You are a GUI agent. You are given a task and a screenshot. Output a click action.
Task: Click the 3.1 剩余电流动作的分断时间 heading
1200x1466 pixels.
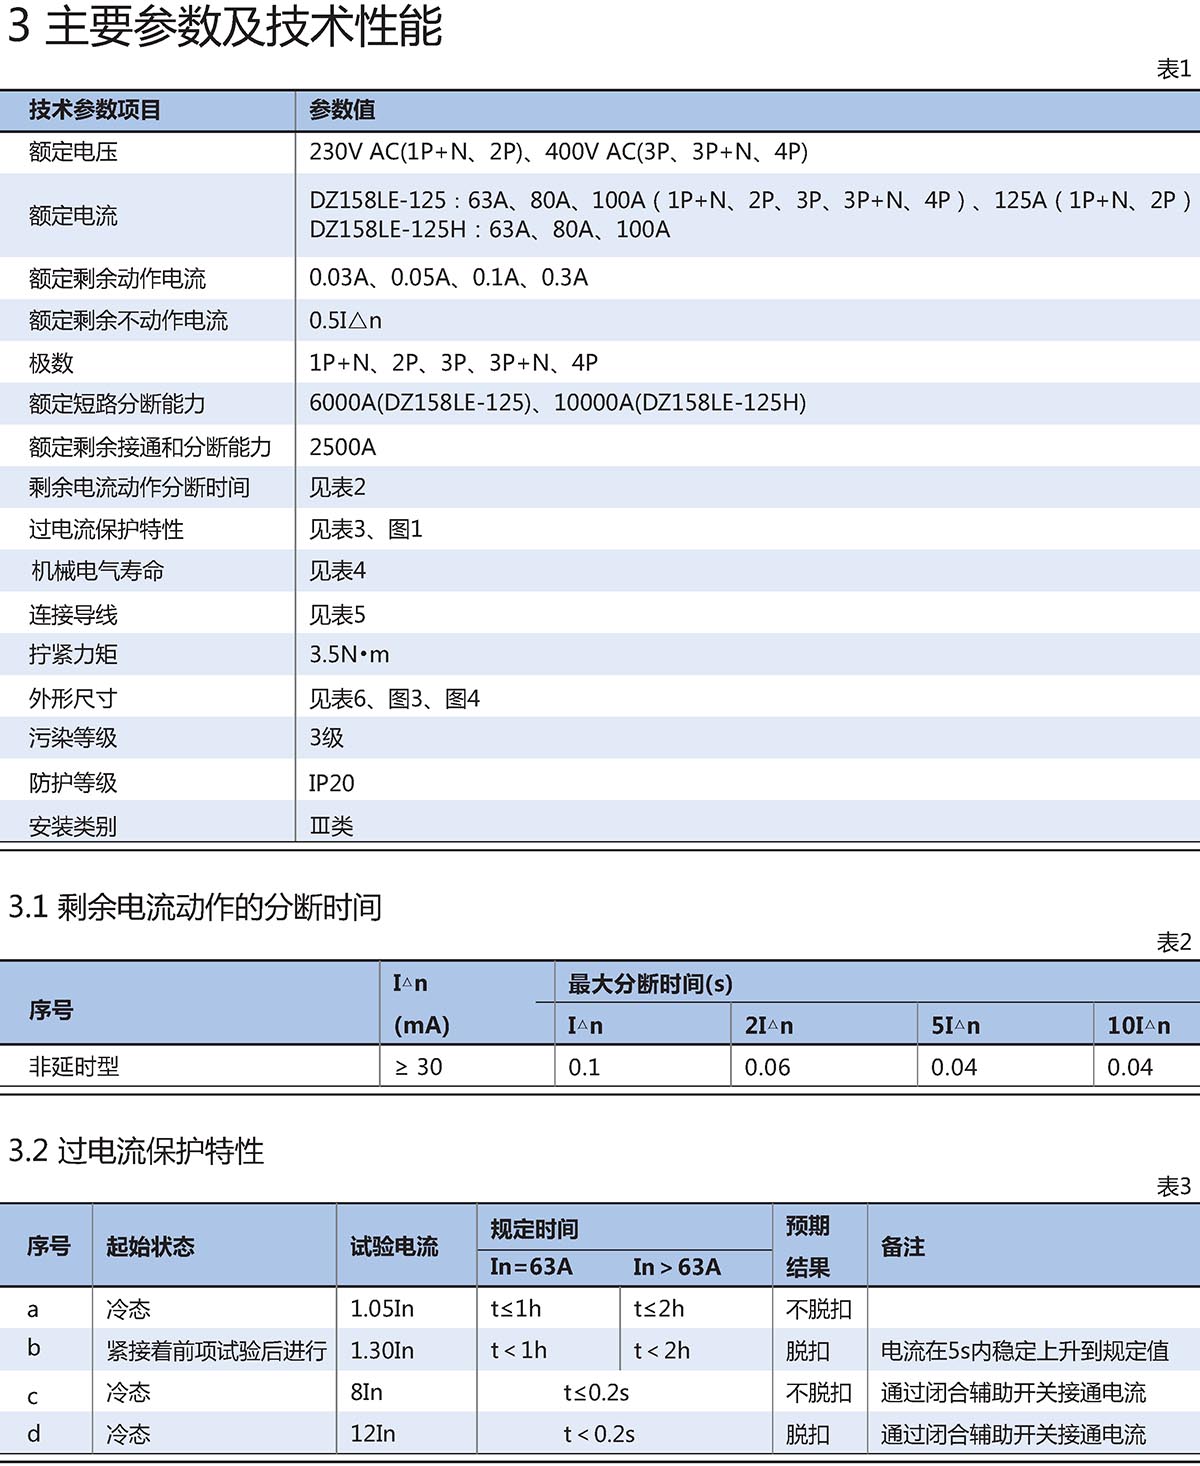[x=195, y=907]
